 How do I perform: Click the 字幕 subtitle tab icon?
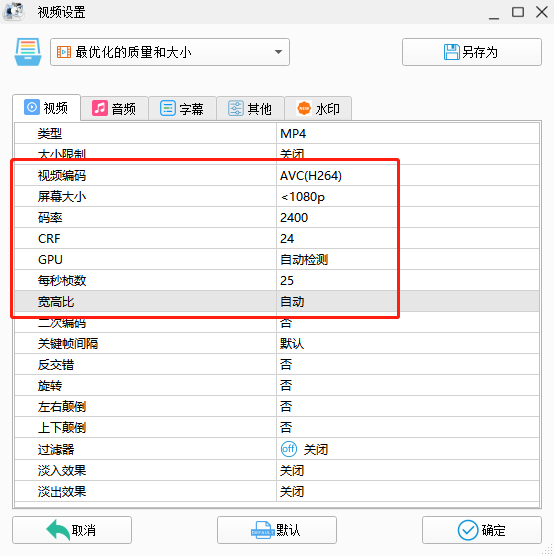(x=168, y=108)
